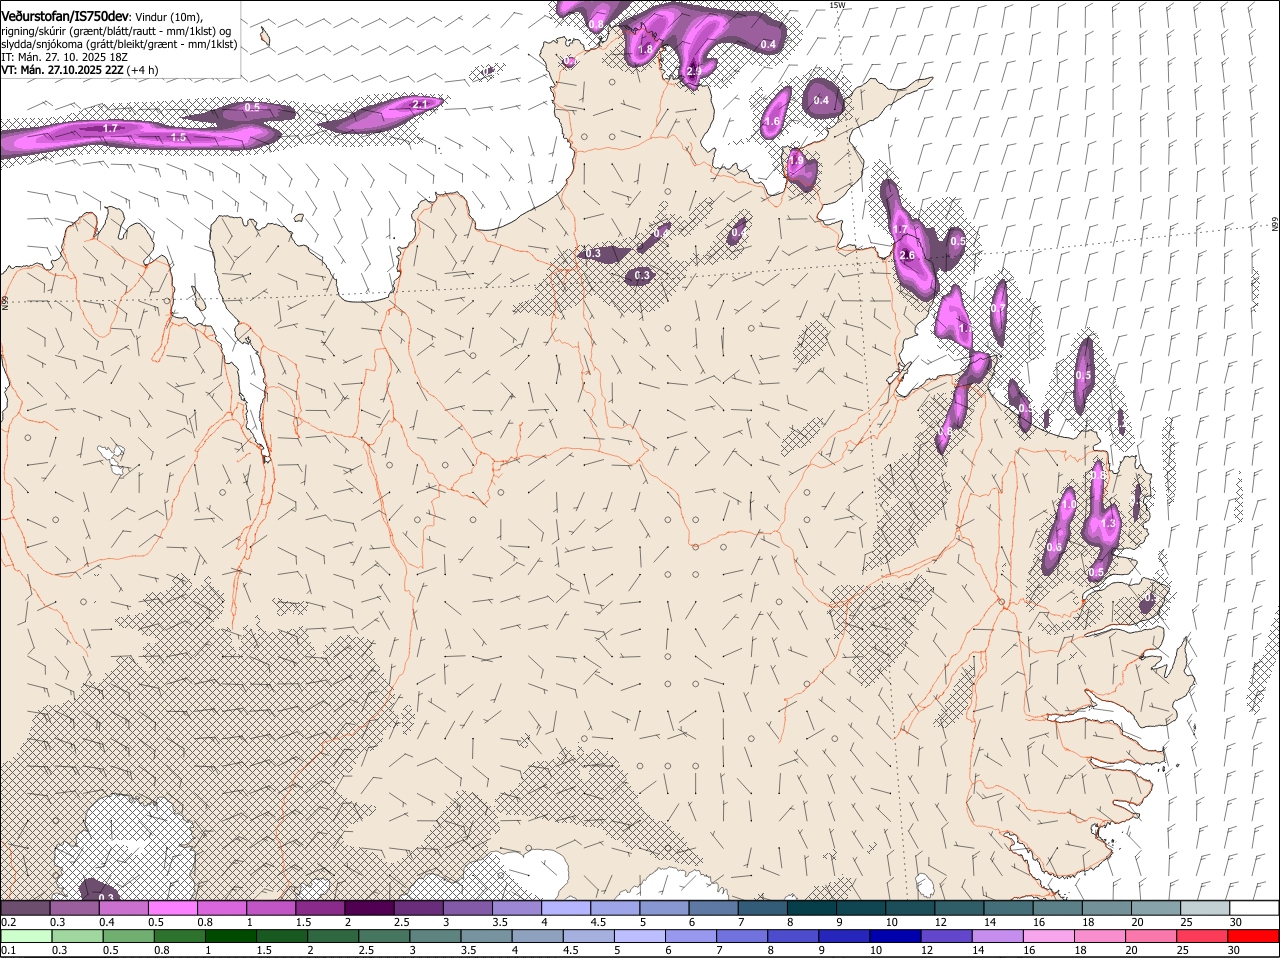Image resolution: width=1280 pixels, height=958 pixels.
Task: Click the '1.3' value label in the east
Action: [x=1108, y=524]
